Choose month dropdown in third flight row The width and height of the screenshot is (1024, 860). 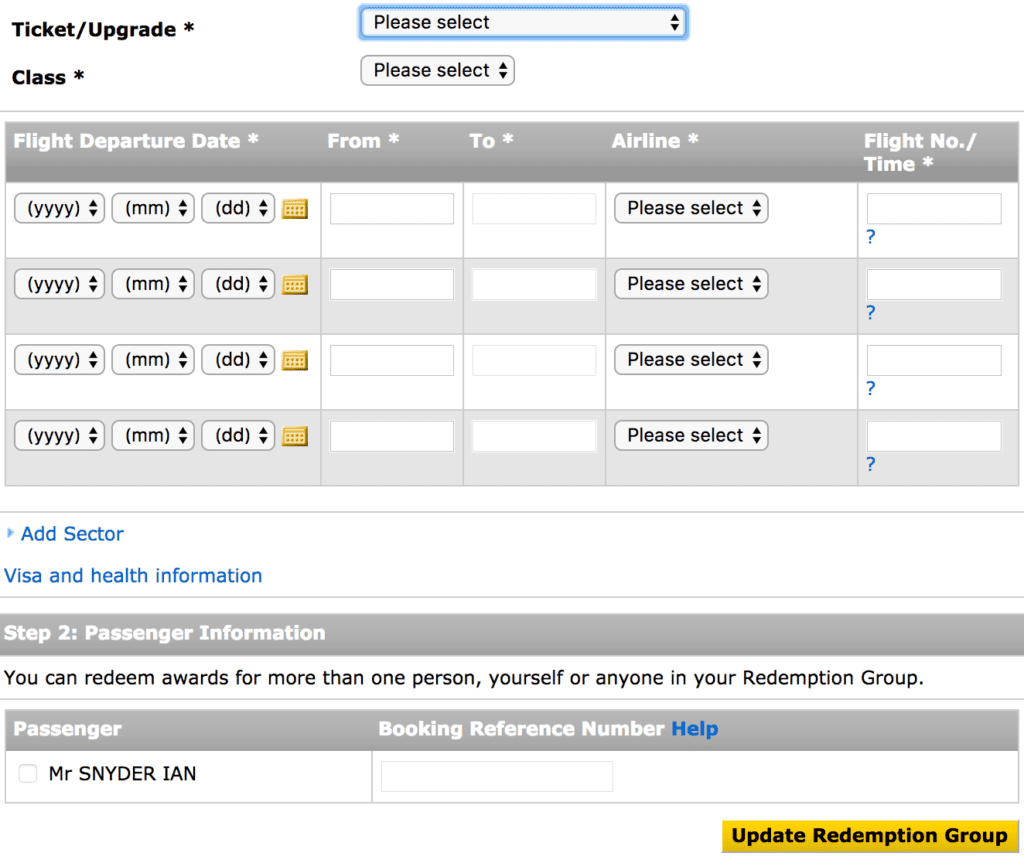[x=153, y=360]
